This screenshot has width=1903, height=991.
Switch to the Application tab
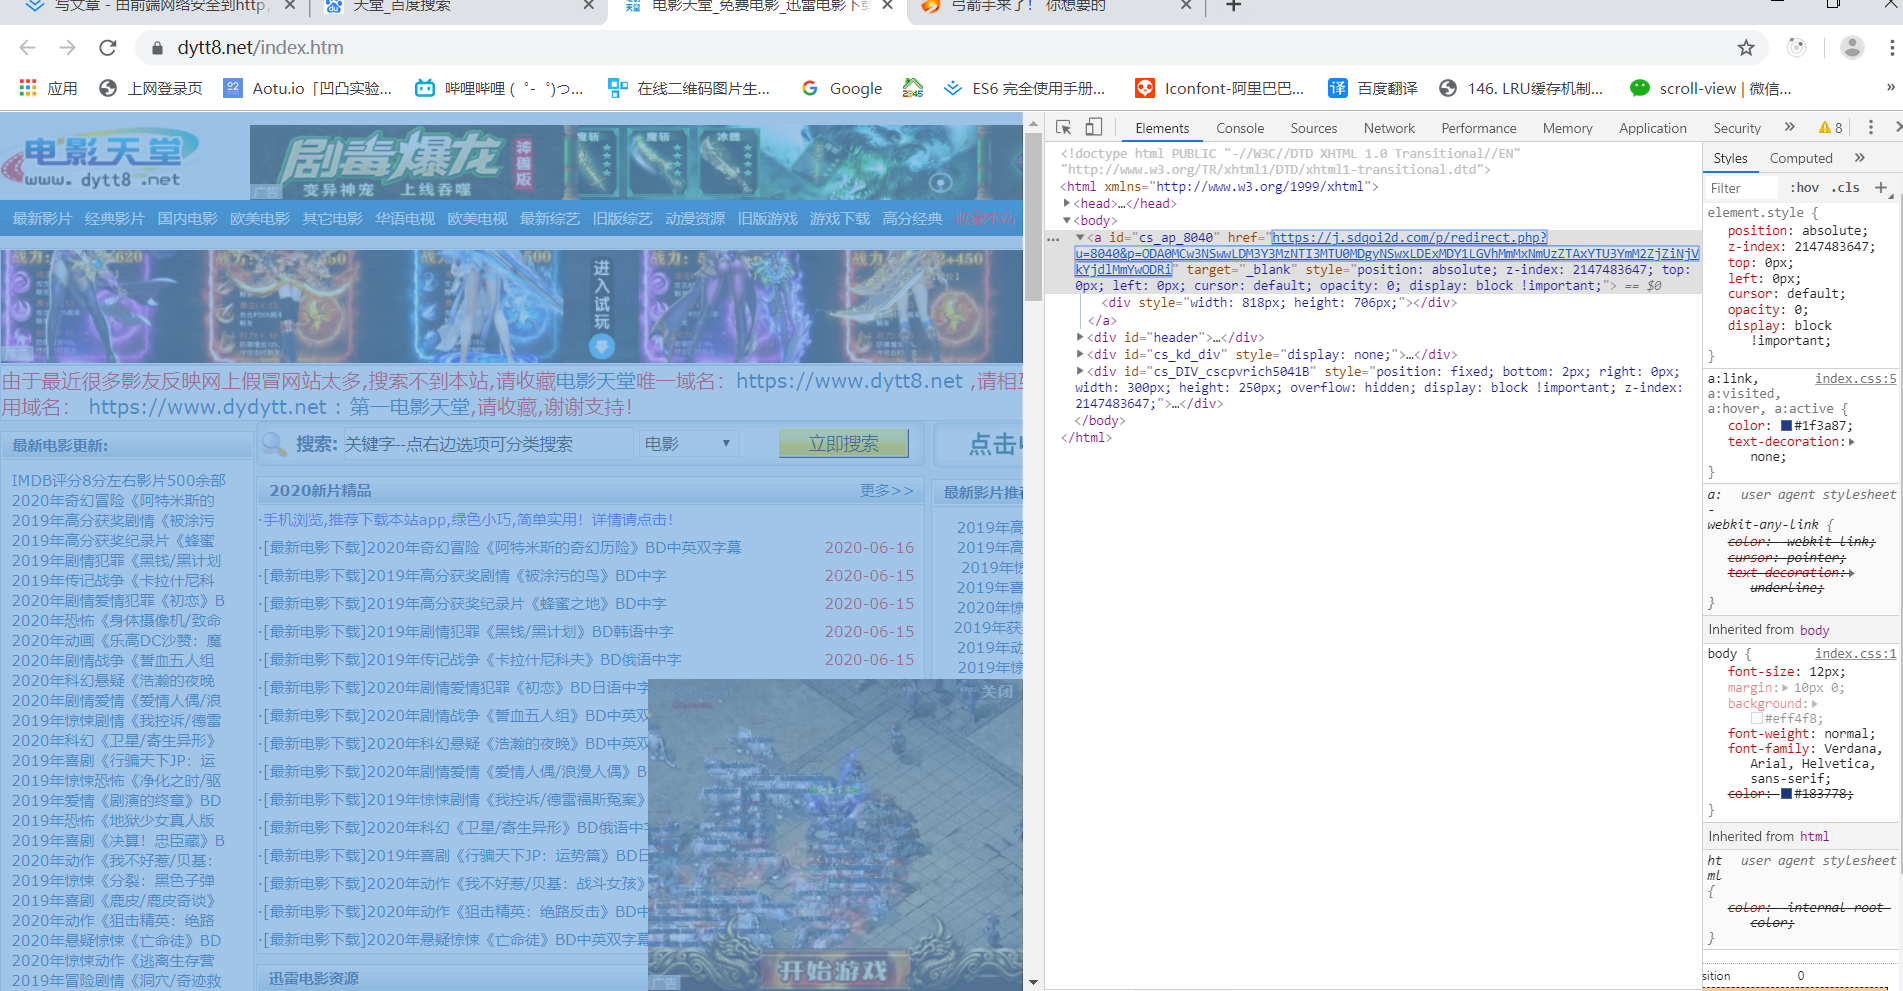click(x=1653, y=128)
